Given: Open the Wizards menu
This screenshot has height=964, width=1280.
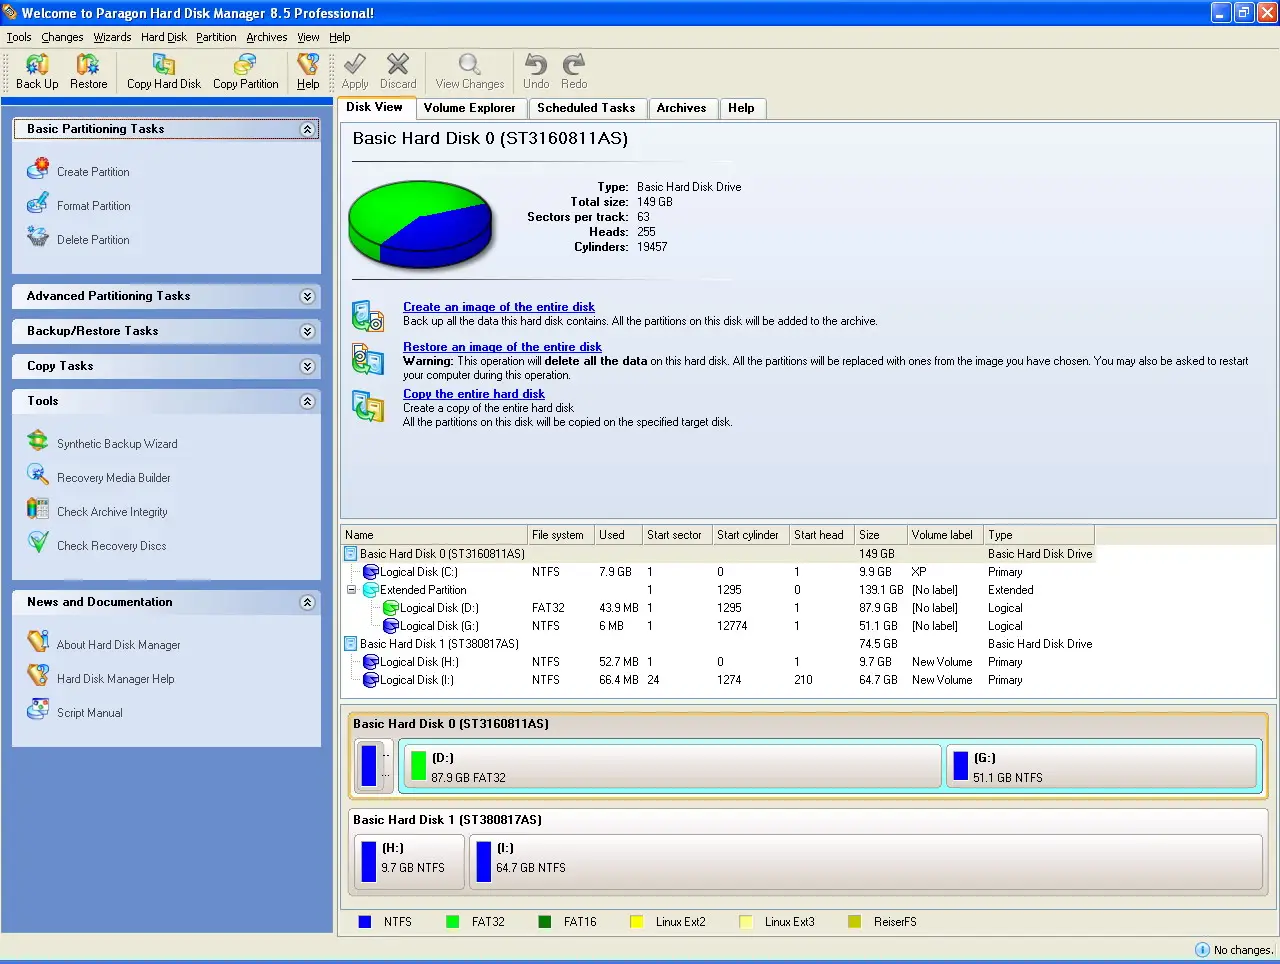Looking at the screenshot, I should (x=112, y=37).
